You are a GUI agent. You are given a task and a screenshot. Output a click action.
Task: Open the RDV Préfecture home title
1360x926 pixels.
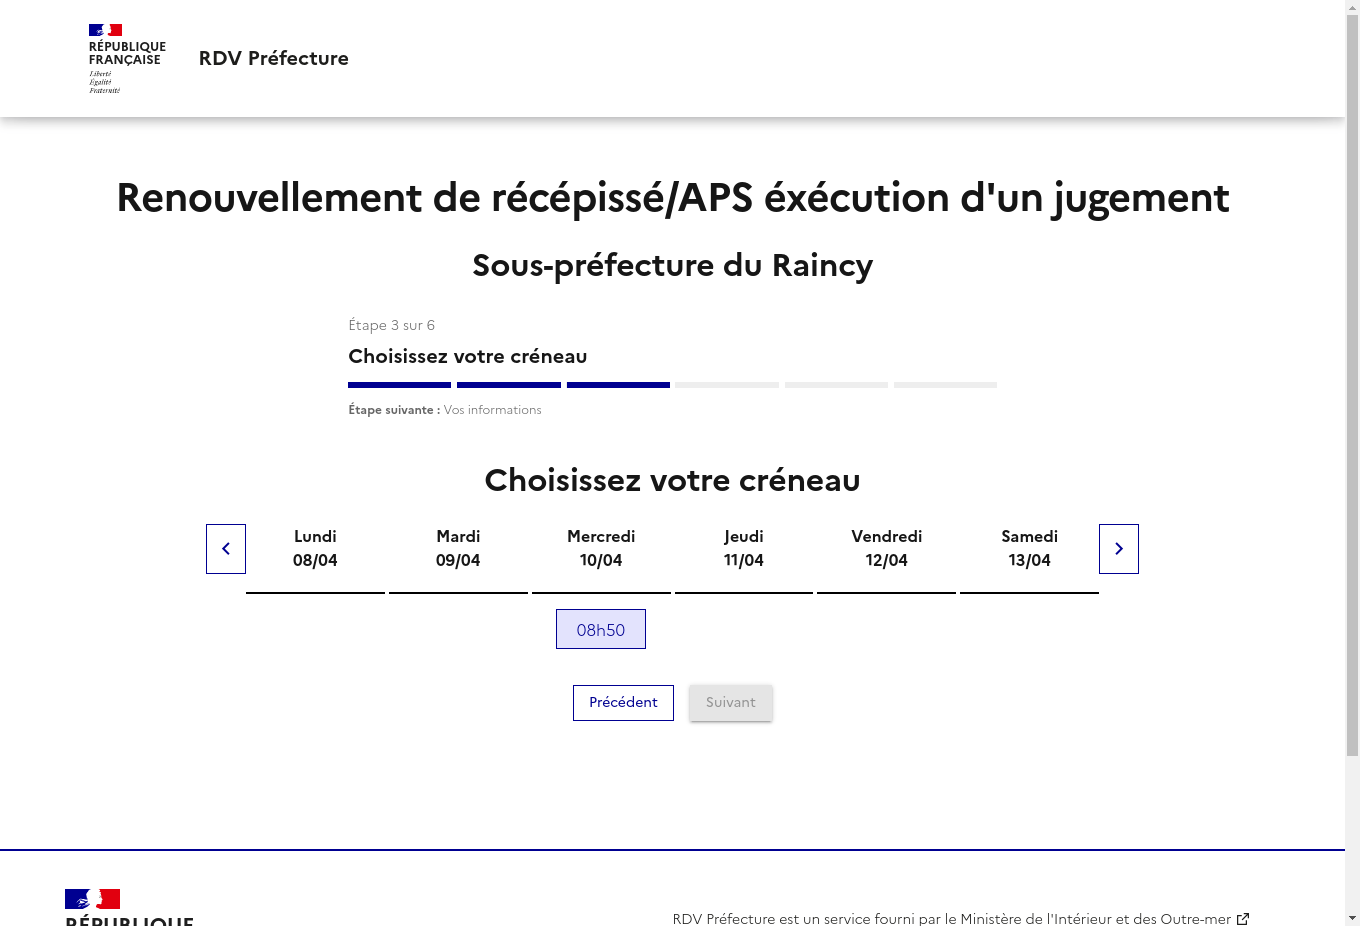274,58
